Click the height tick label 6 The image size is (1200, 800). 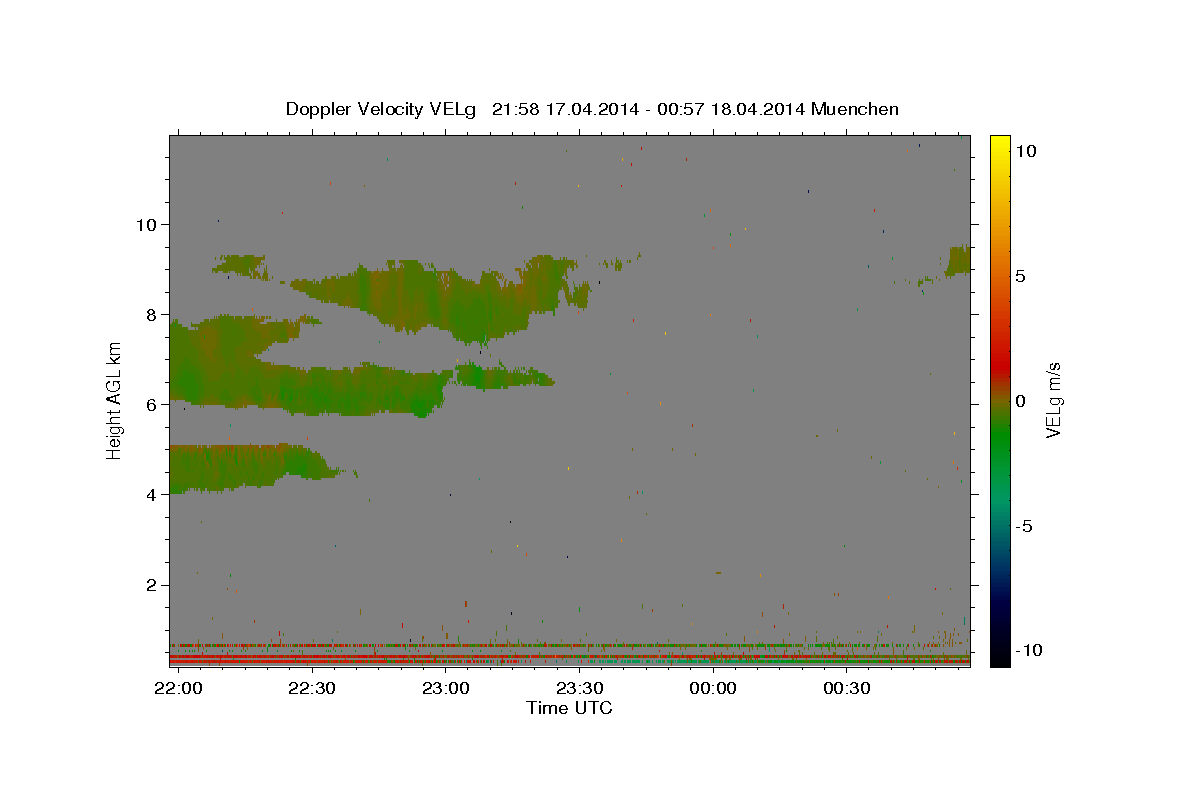151,404
